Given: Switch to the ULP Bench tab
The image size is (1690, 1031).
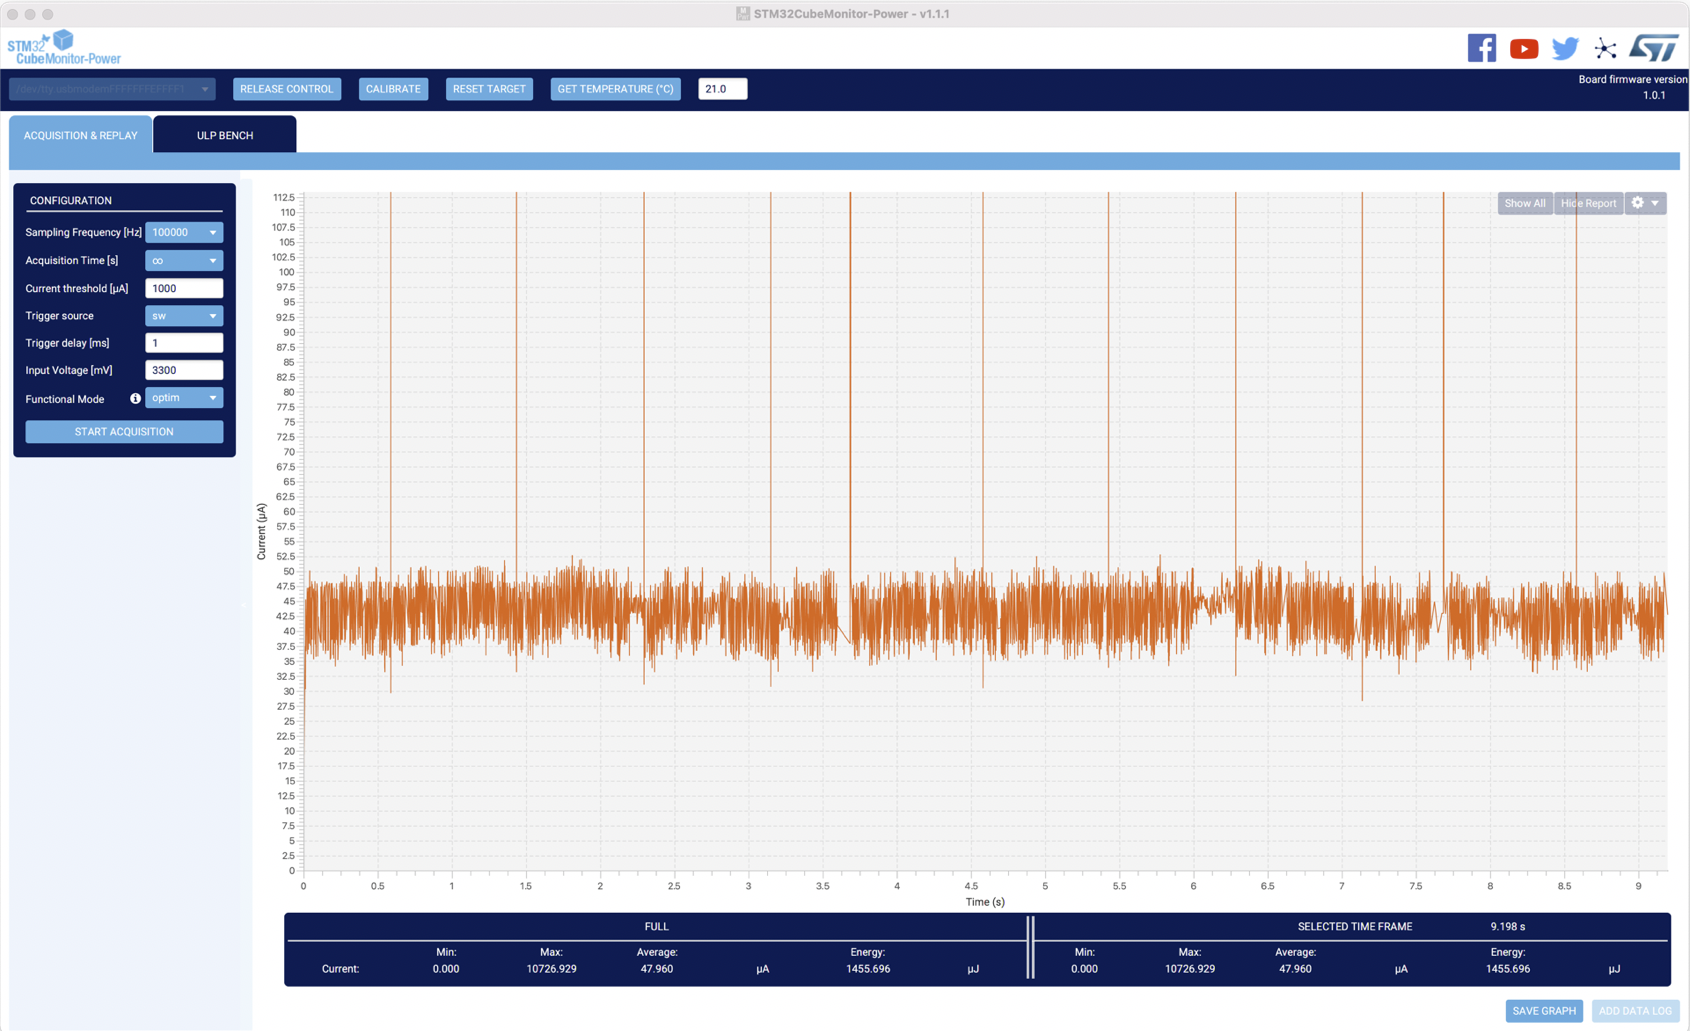Looking at the screenshot, I should 225,135.
